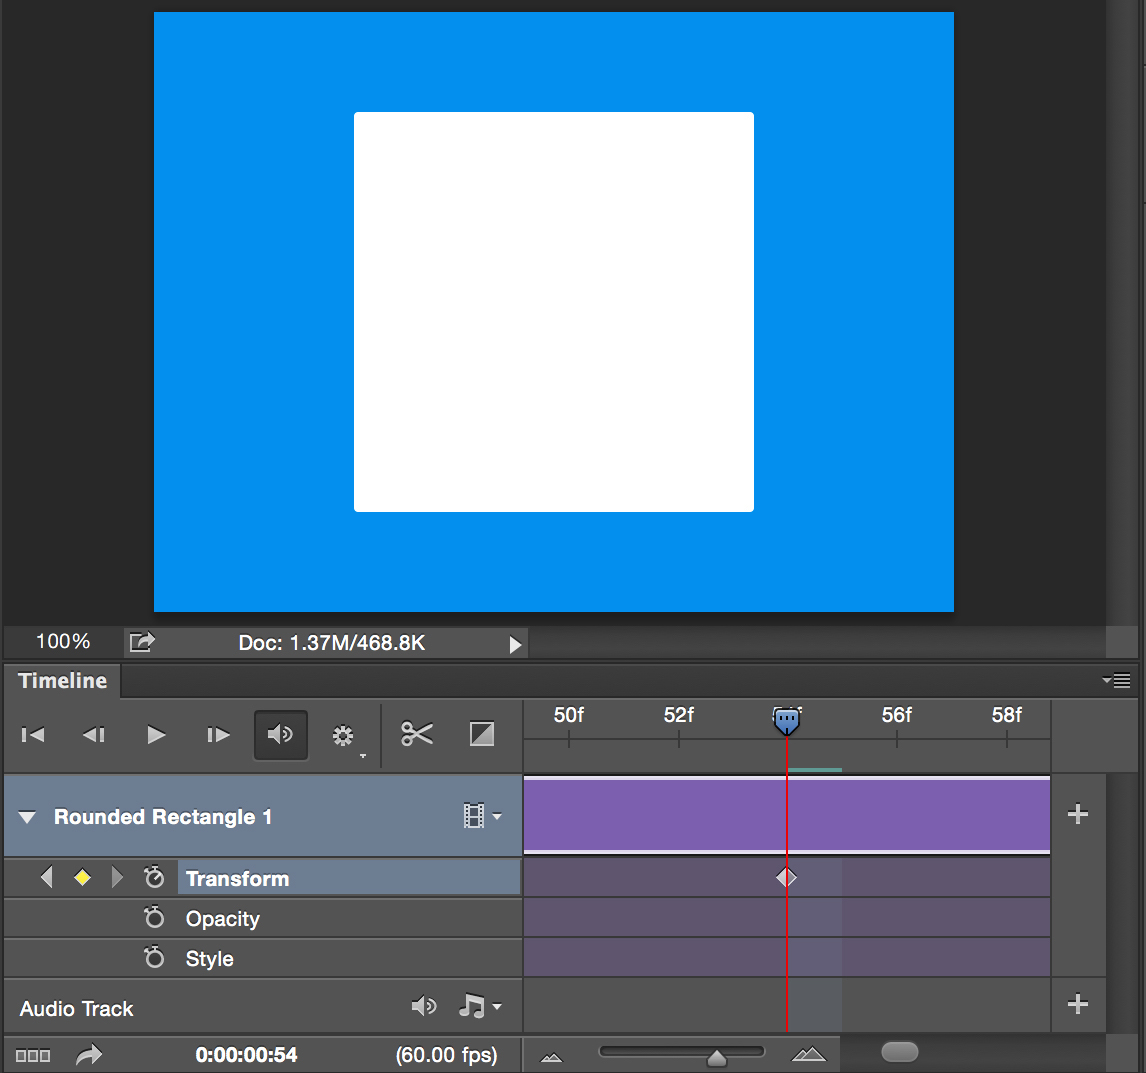
Task: Enable Style keyframe stopwatch
Action: 154,958
